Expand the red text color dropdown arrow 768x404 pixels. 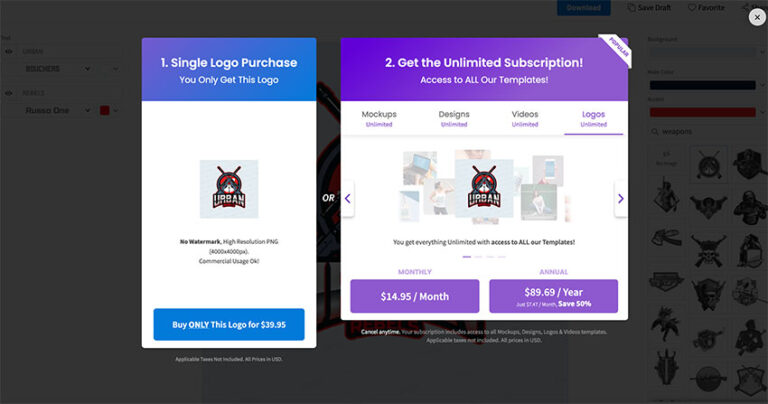[116, 111]
